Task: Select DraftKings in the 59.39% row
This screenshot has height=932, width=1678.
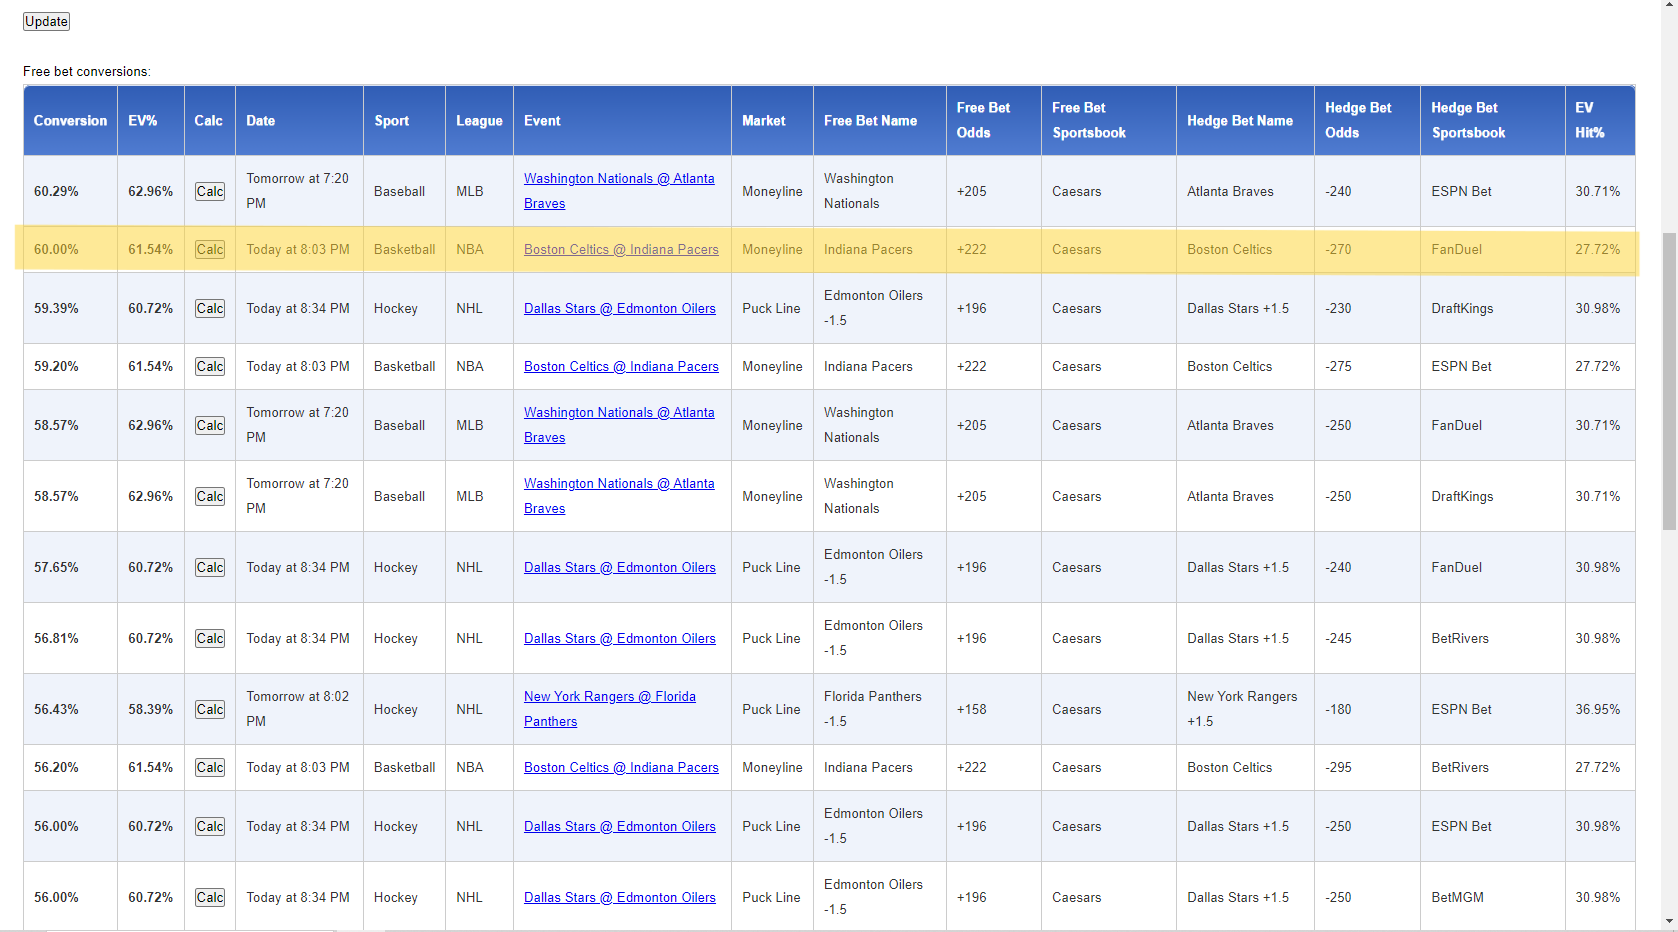Action: click(x=1462, y=308)
